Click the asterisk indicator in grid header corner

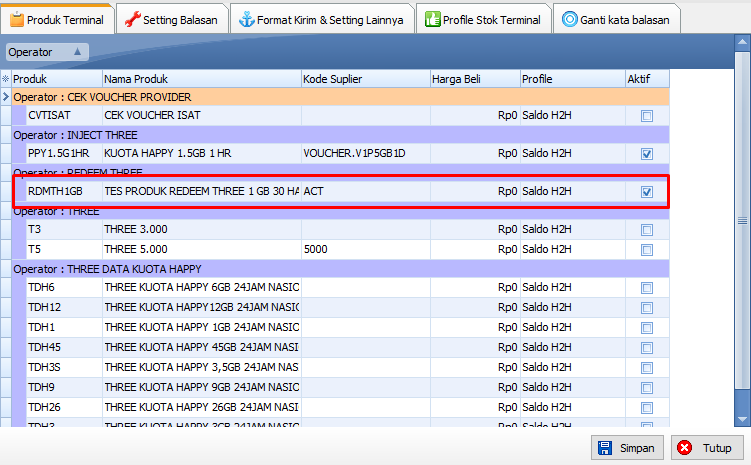coord(6,79)
